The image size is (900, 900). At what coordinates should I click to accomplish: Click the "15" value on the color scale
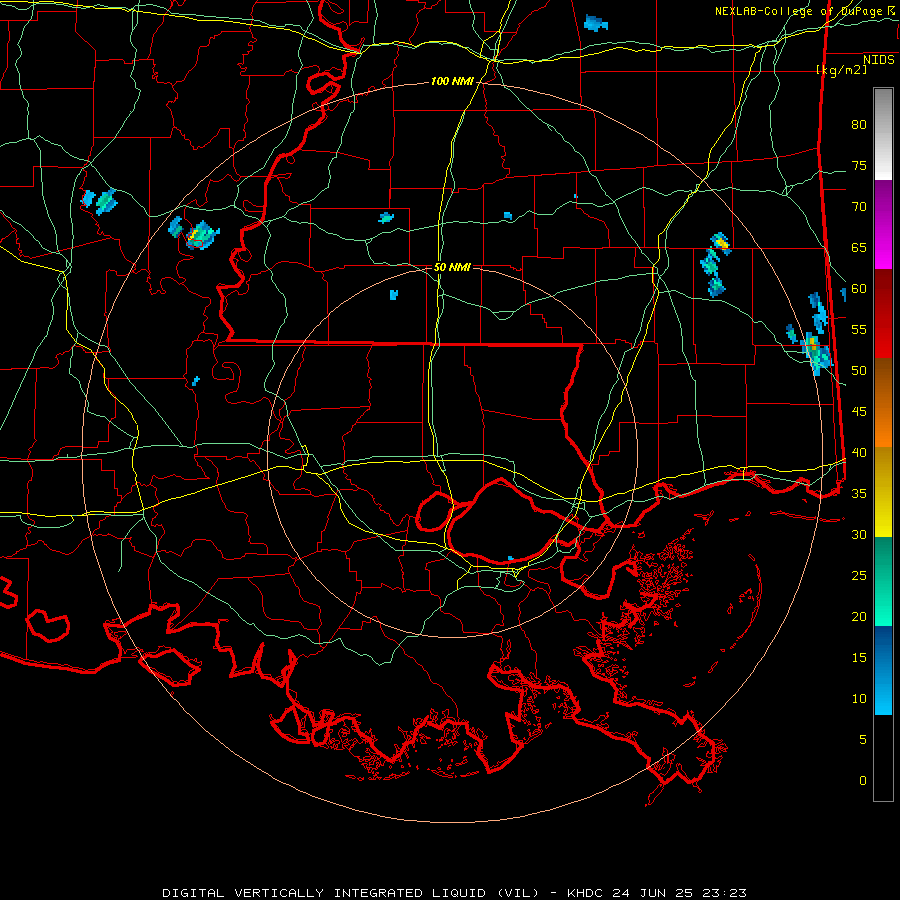859,658
